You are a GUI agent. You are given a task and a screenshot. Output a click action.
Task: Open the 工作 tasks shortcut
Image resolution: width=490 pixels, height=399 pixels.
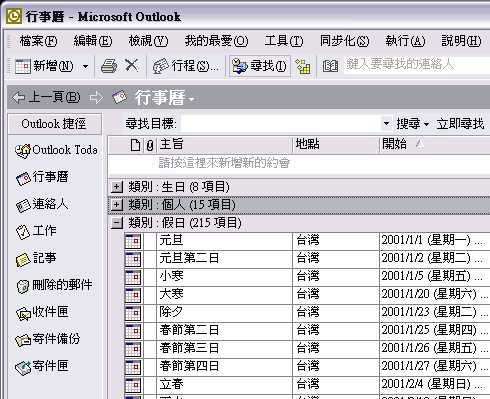pyautogui.click(x=36, y=231)
